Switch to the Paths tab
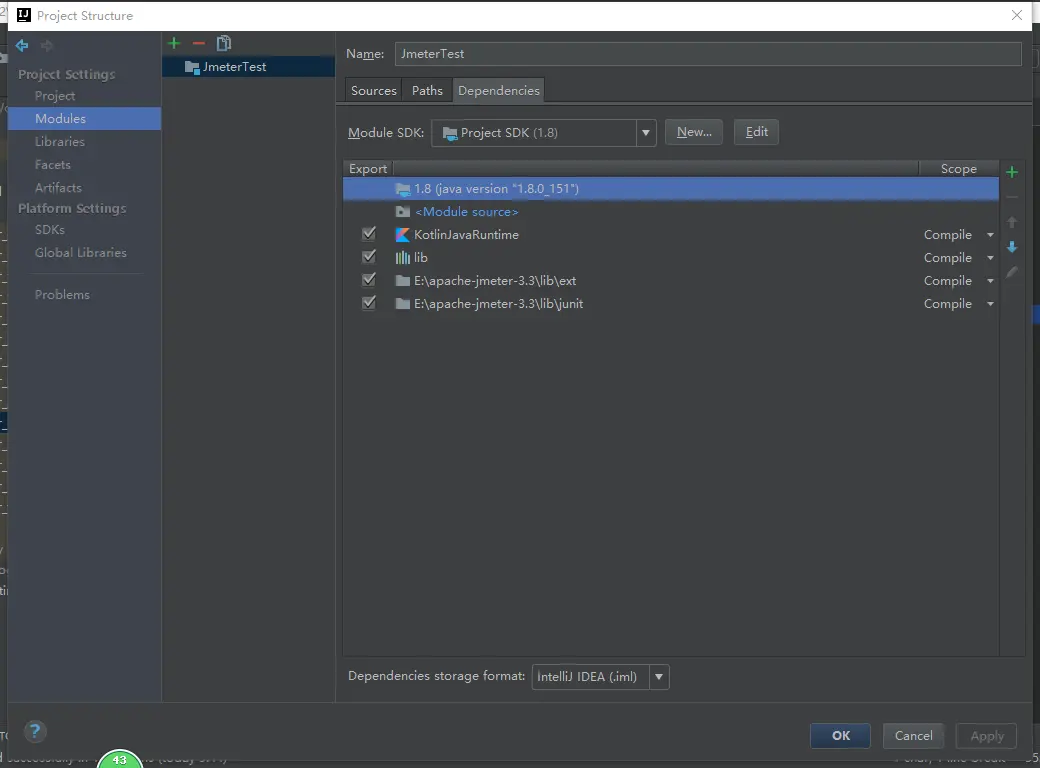The height and width of the screenshot is (768, 1040). click(x=427, y=91)
